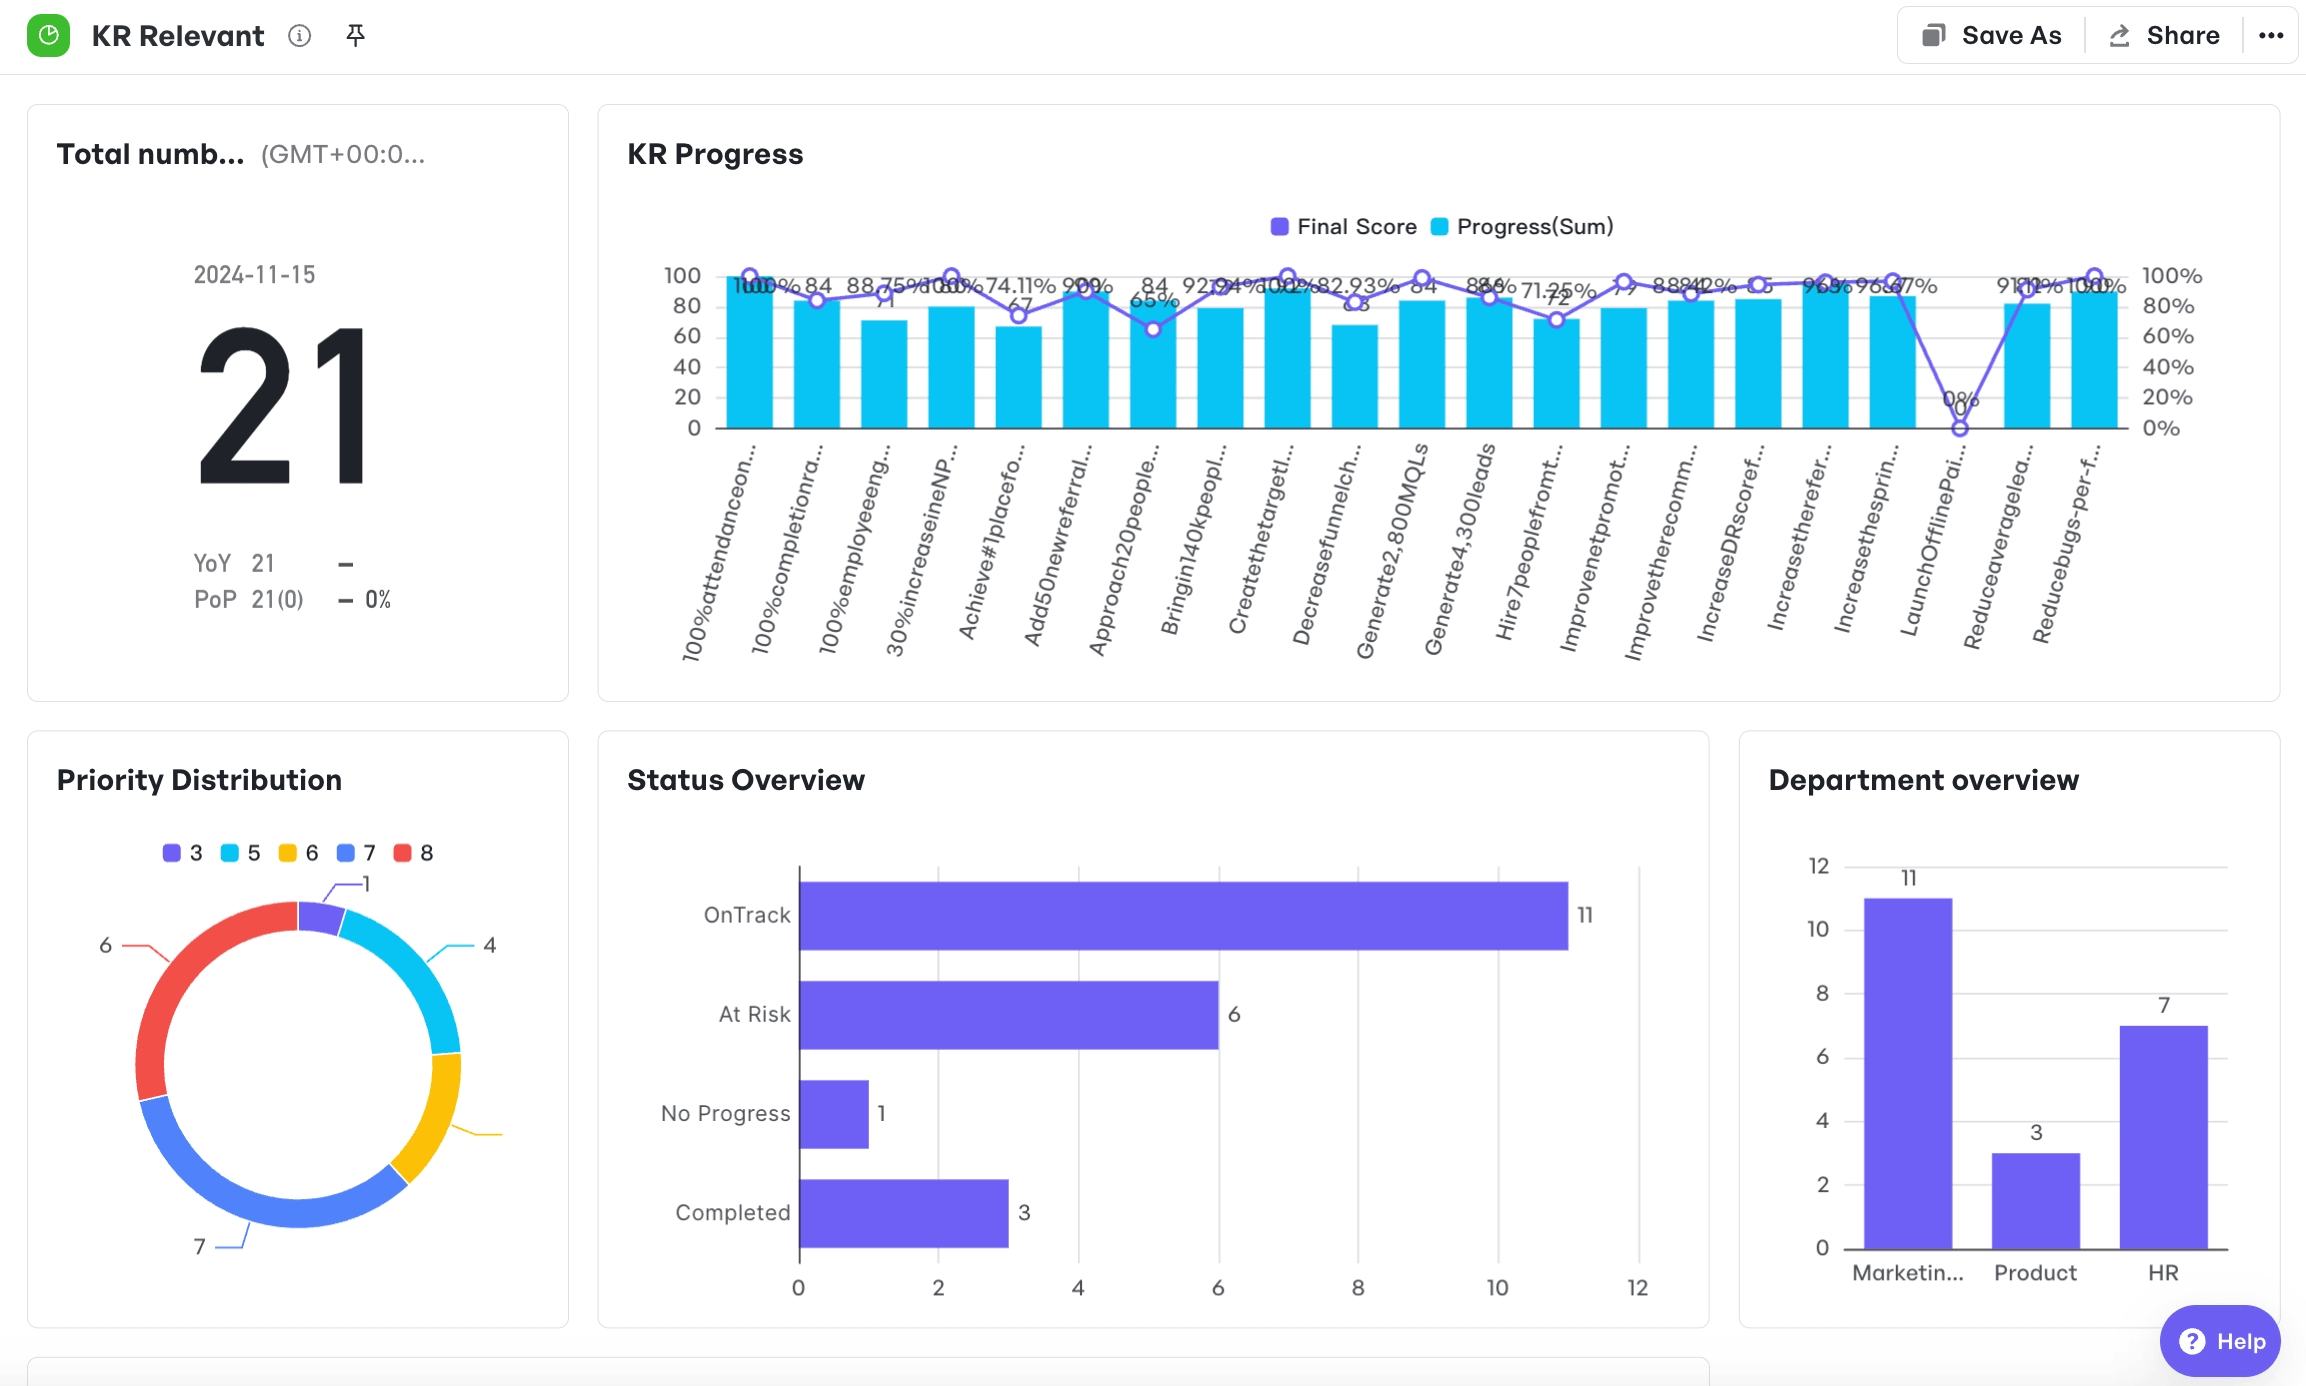Open the three-dot more options menu

[2270, 36]
